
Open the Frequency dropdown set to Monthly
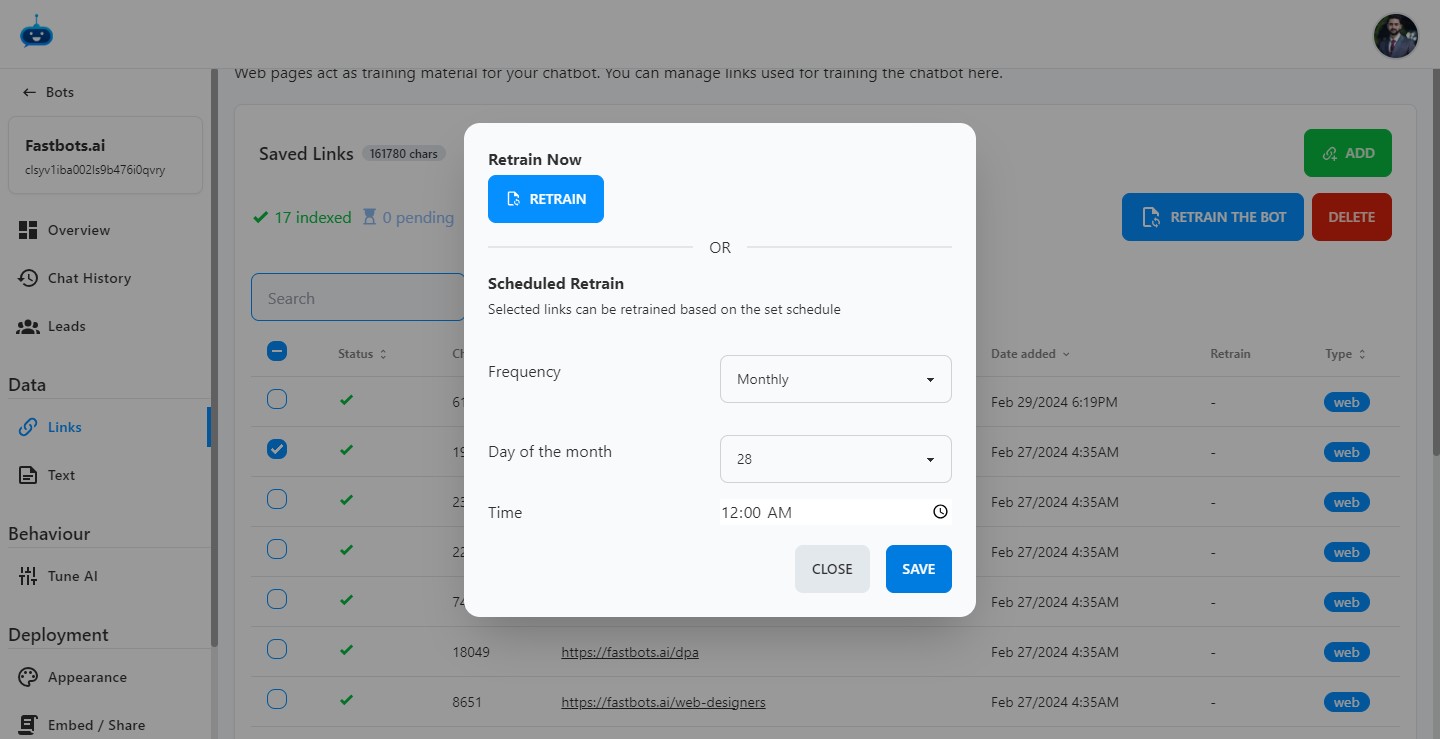click(835, 379)
